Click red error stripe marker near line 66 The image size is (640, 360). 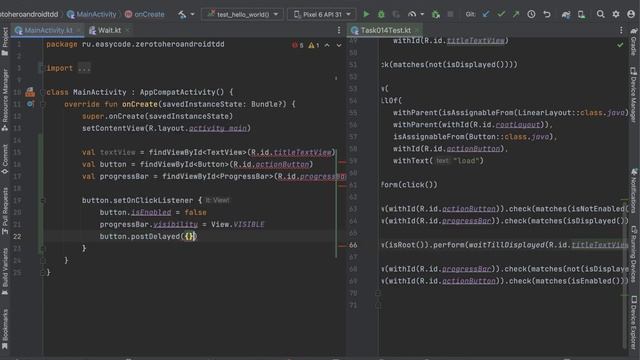pos(342,246)
